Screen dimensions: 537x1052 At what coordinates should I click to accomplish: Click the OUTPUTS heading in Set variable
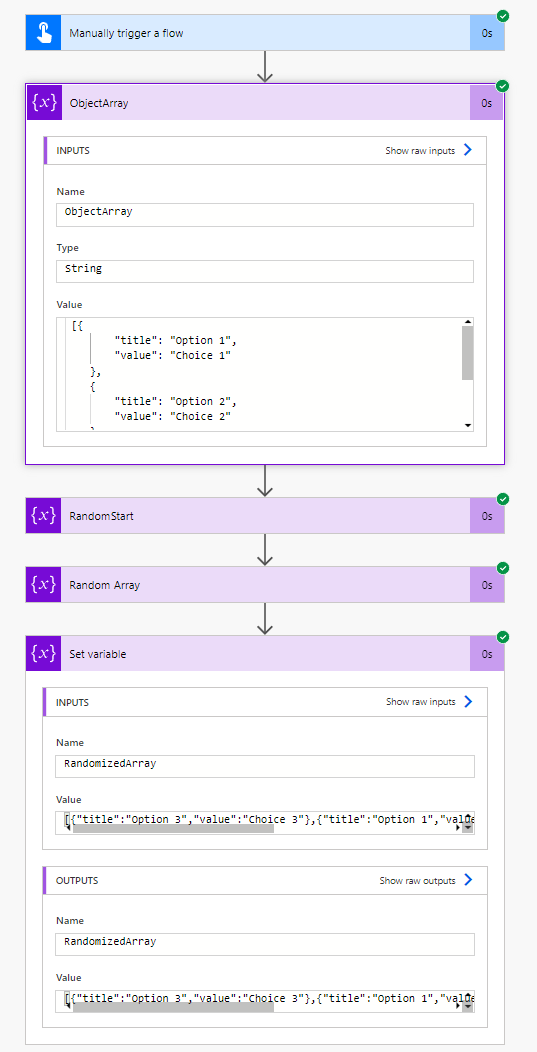(x=77, y=880)
